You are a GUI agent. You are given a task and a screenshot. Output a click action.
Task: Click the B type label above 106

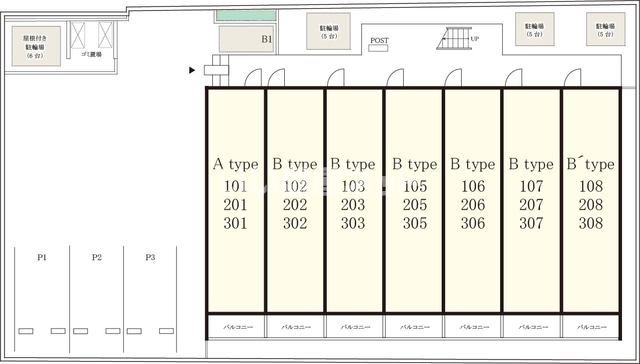(x=473, y=164)
